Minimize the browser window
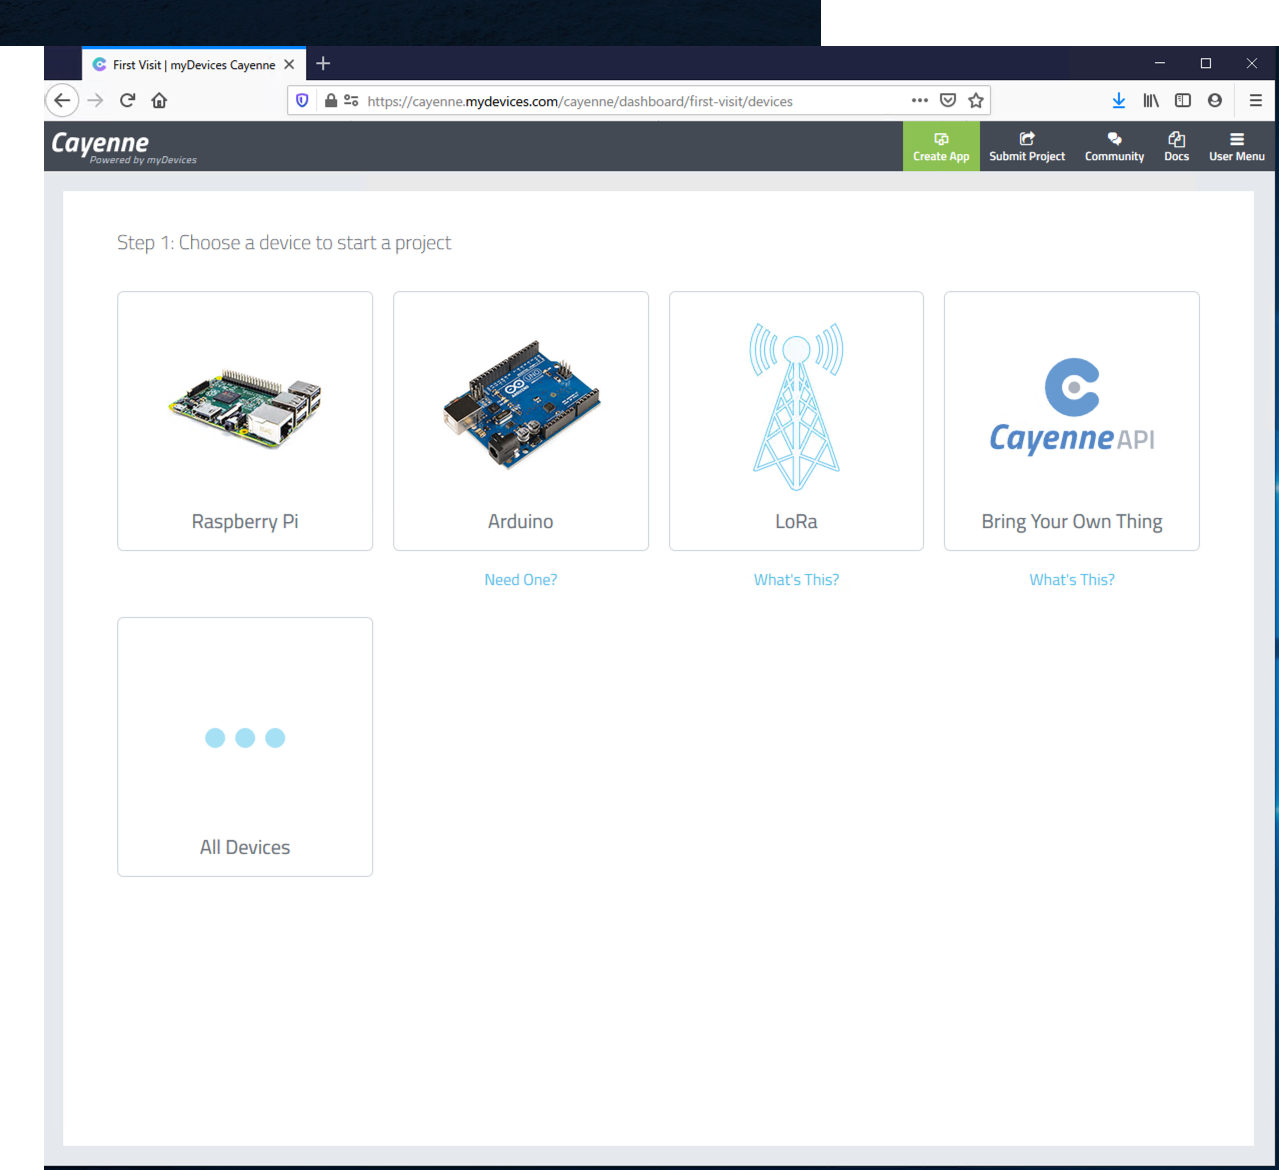The height and width of the screenshot is (1170, 1279). [1160, 63]
